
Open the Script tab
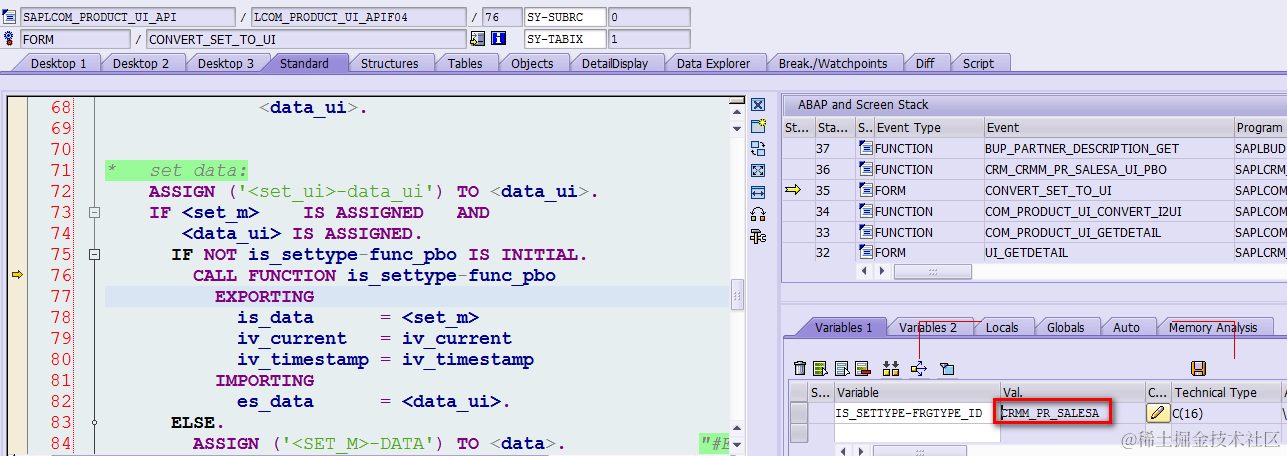point(978,63)
